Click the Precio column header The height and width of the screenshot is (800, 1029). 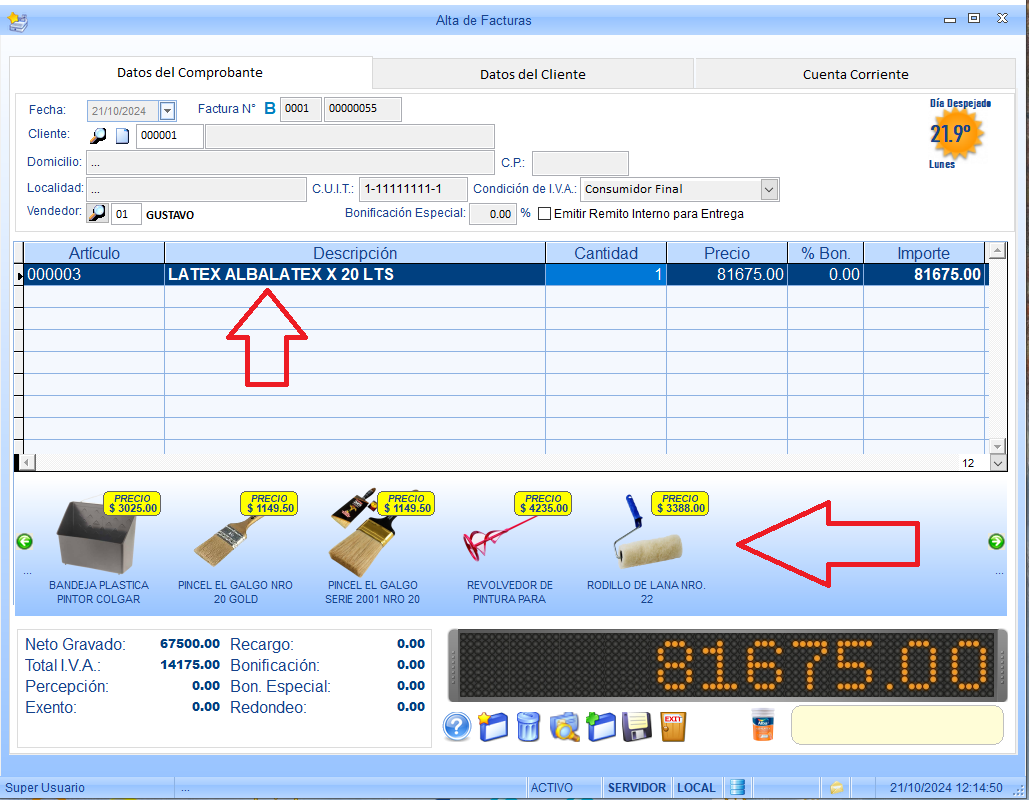[x=727, y=253]
